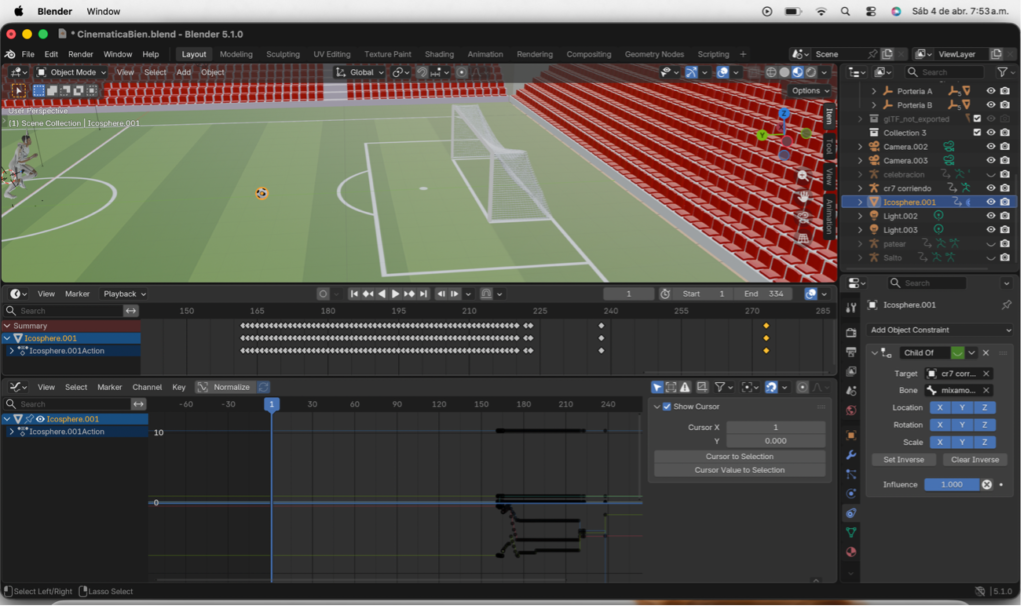Screen dimensions: 1024x609
Task: Hide Camera.002 in viewport via eye icon
Action: [x=991, y=147]
